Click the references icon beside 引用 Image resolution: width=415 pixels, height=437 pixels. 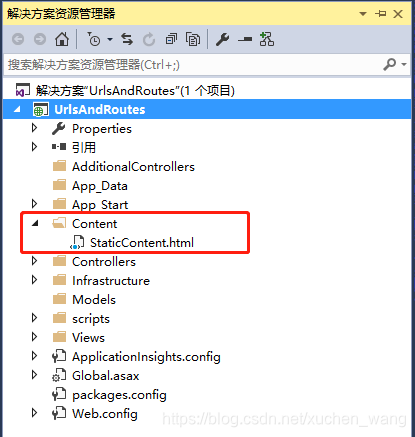tap(59, 147)
